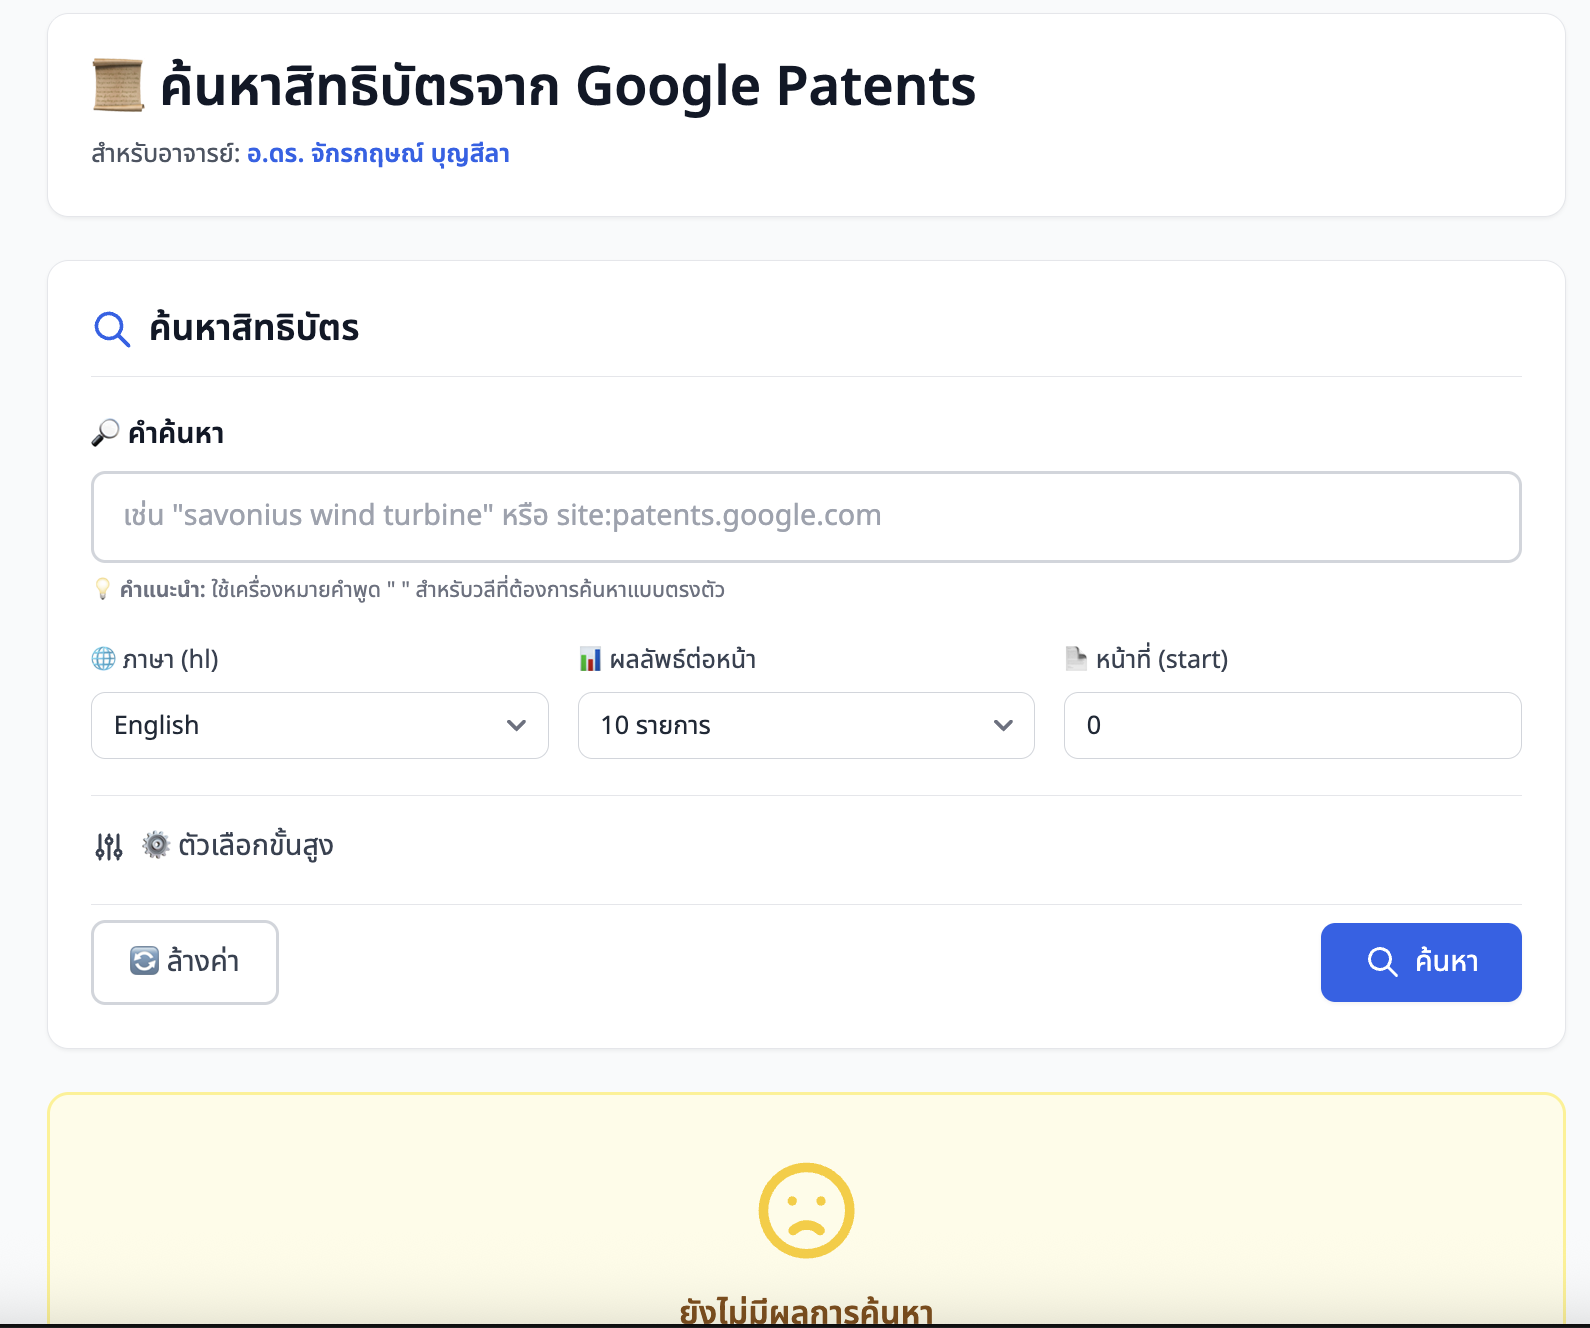Open the 10 รายการ results-per-page dropdown

coord(806,725)
